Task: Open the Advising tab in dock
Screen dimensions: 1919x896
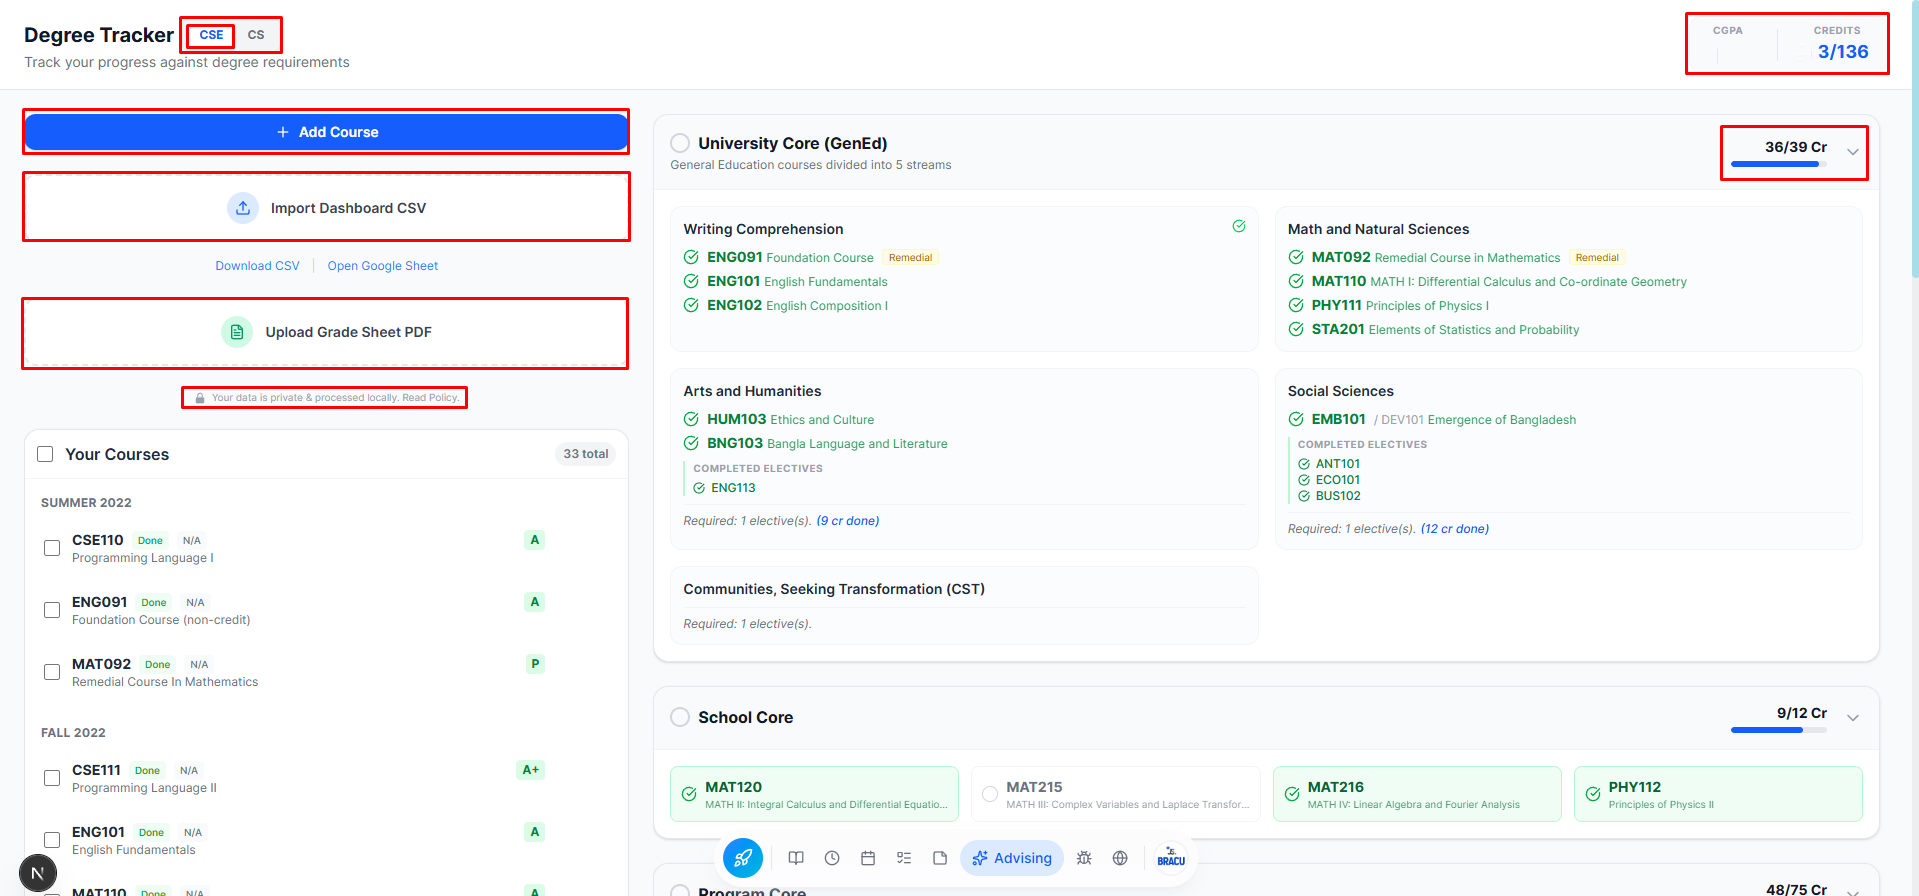Action: click(x=1012, y=858)
